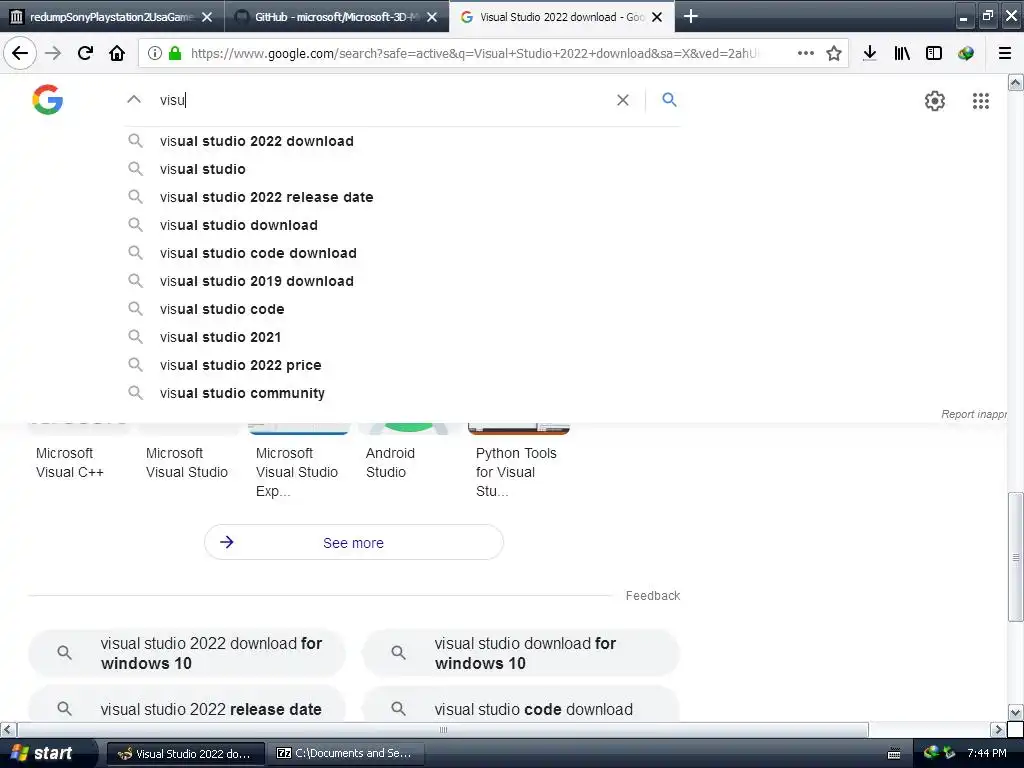Image resolution: width=1024 pixels, height=768 pixels.
Task: Open page actions three-dot menu
Action: click(806, 53)
